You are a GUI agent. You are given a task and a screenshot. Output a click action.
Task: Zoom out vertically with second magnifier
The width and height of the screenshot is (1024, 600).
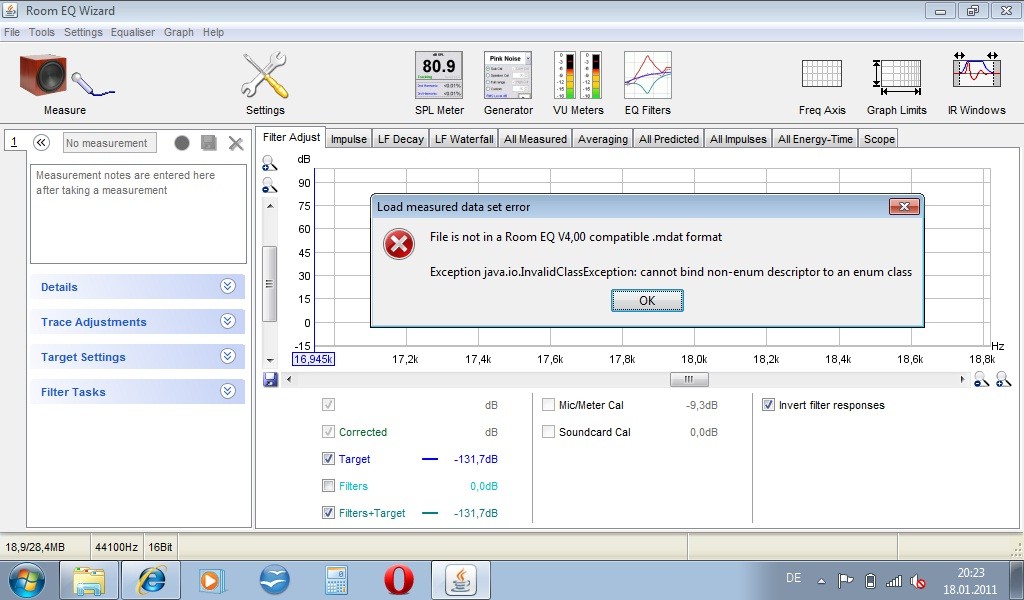(x=270, y=185)
